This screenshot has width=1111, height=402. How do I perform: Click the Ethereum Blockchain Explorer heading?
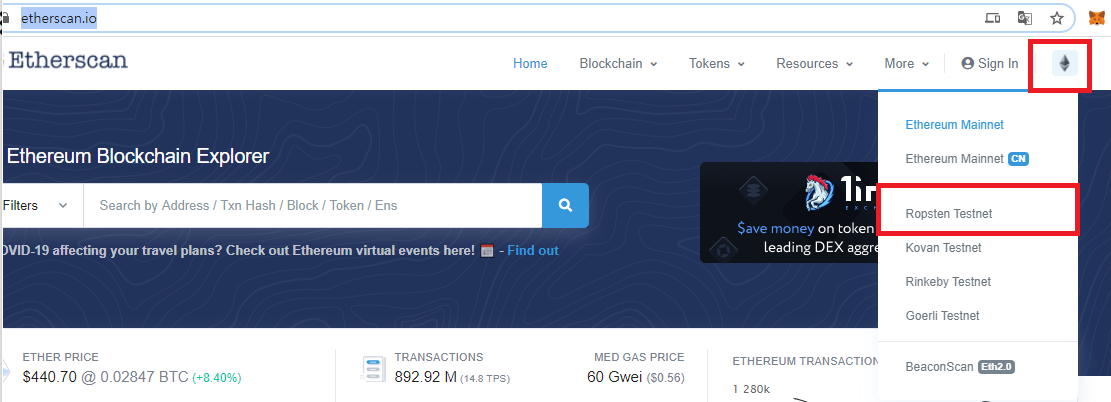pyautogui.click(x=137, y=156)
